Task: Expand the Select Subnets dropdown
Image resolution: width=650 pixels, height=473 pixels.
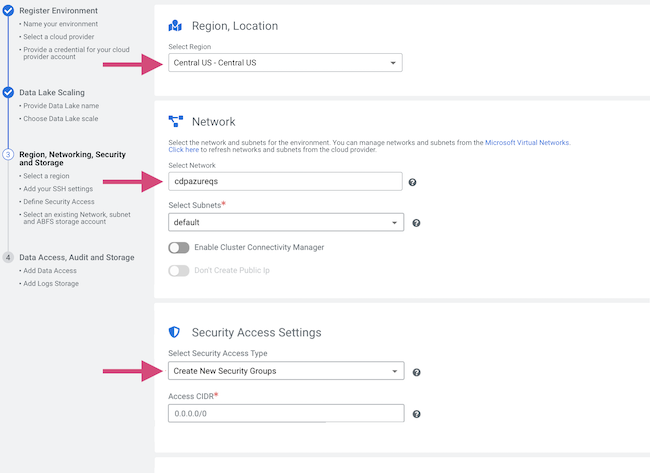Action: coord(285,222)
